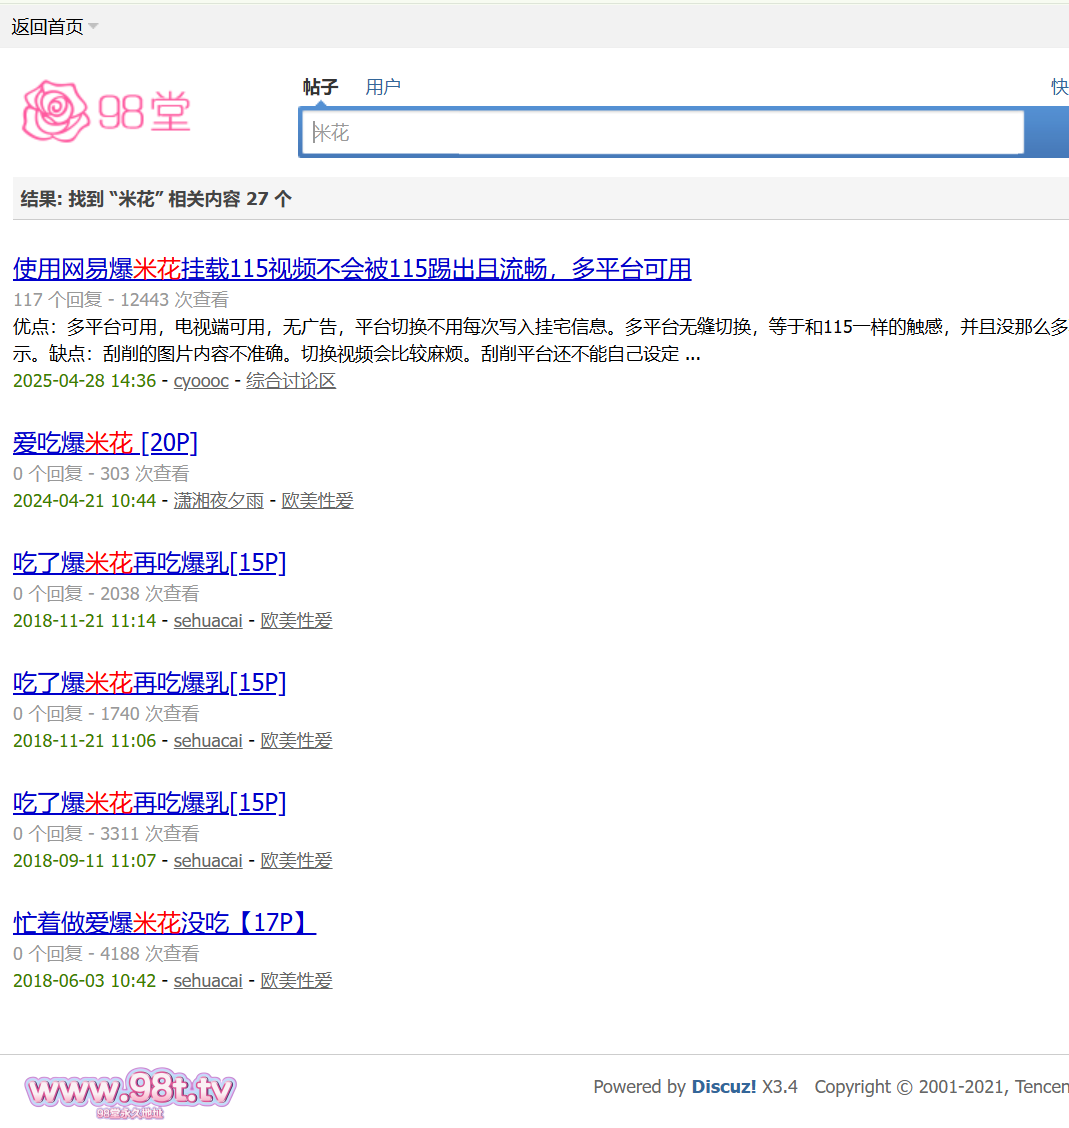Screen dimensions: 1069x1128
Task: Switch to the 帖子 search tab
Action: [x=321, y=87]
